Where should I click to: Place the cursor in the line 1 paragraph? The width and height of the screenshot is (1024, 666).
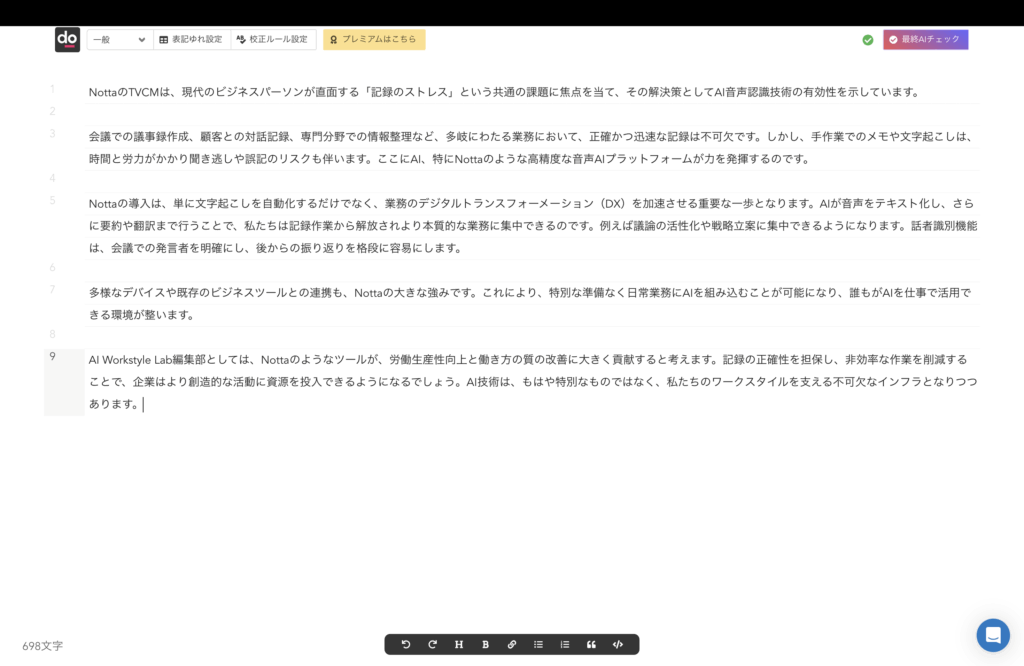click(500, 92)
